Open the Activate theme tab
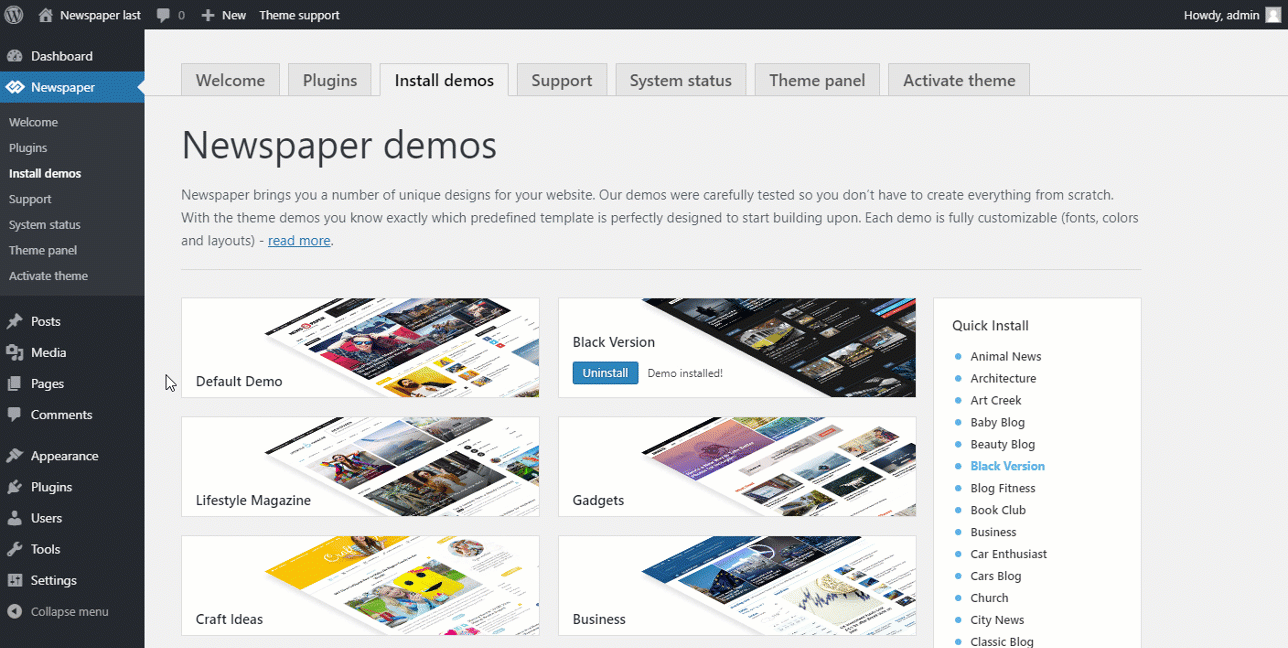The image size is (1288, 648). [959, 80]
